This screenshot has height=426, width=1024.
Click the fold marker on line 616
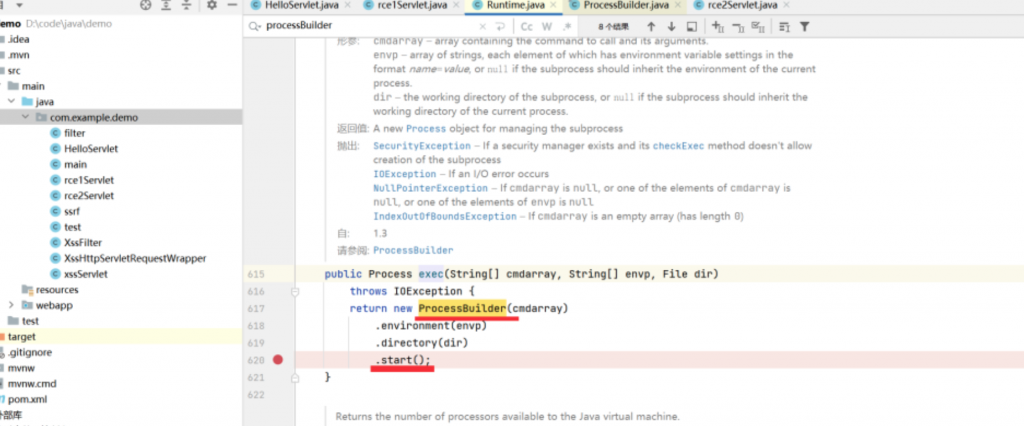click(295, 292)
